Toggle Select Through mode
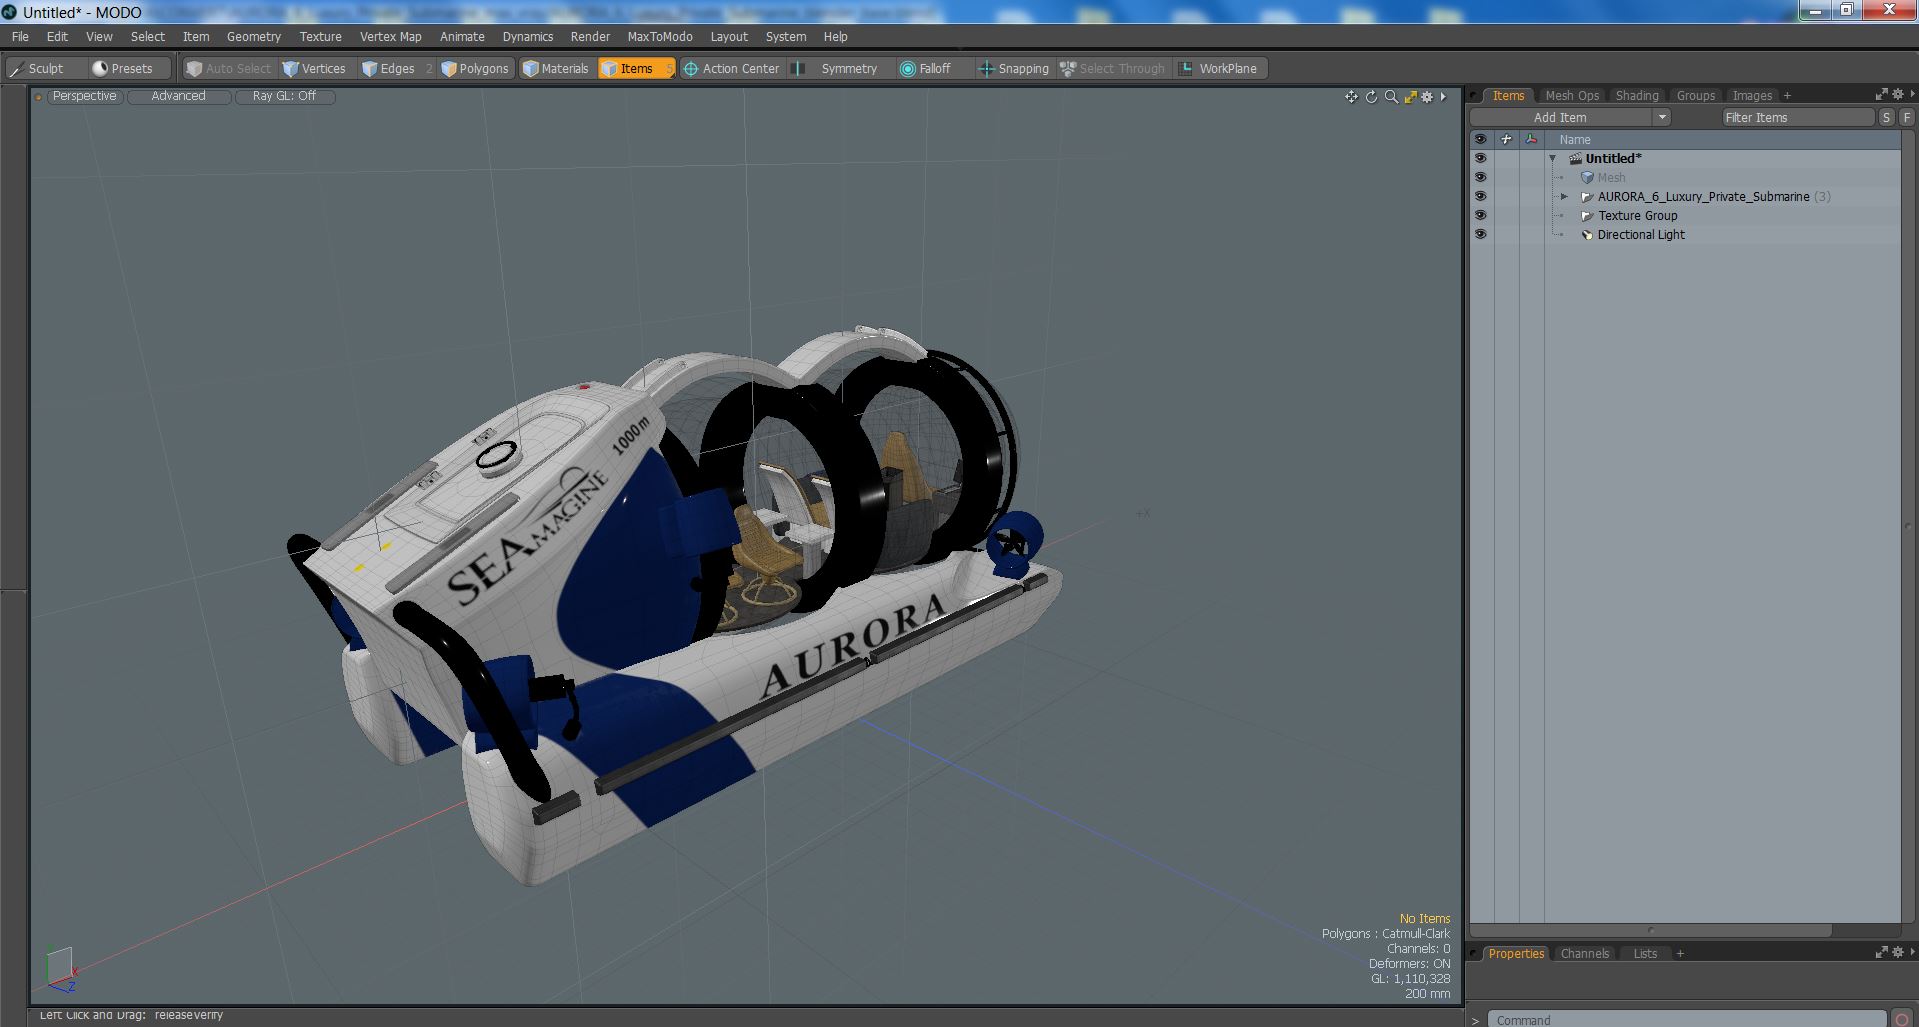The height and width of the screenshot is (1027, 1919). (x=1113, y=68)
